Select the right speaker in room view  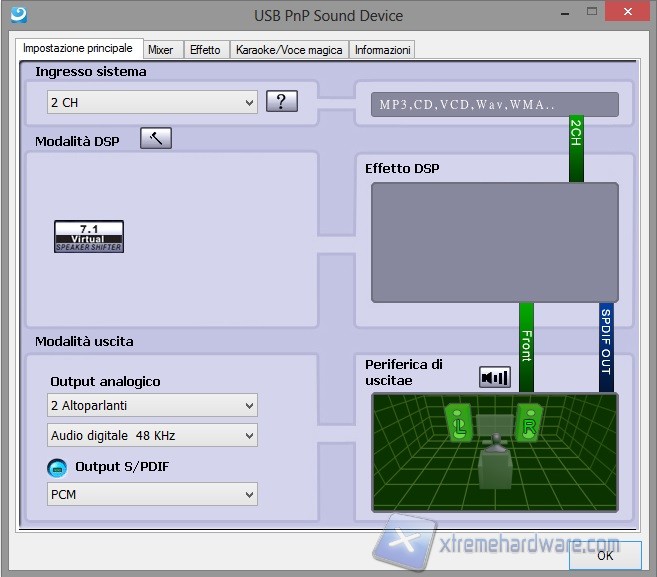[x=527, y=423]
